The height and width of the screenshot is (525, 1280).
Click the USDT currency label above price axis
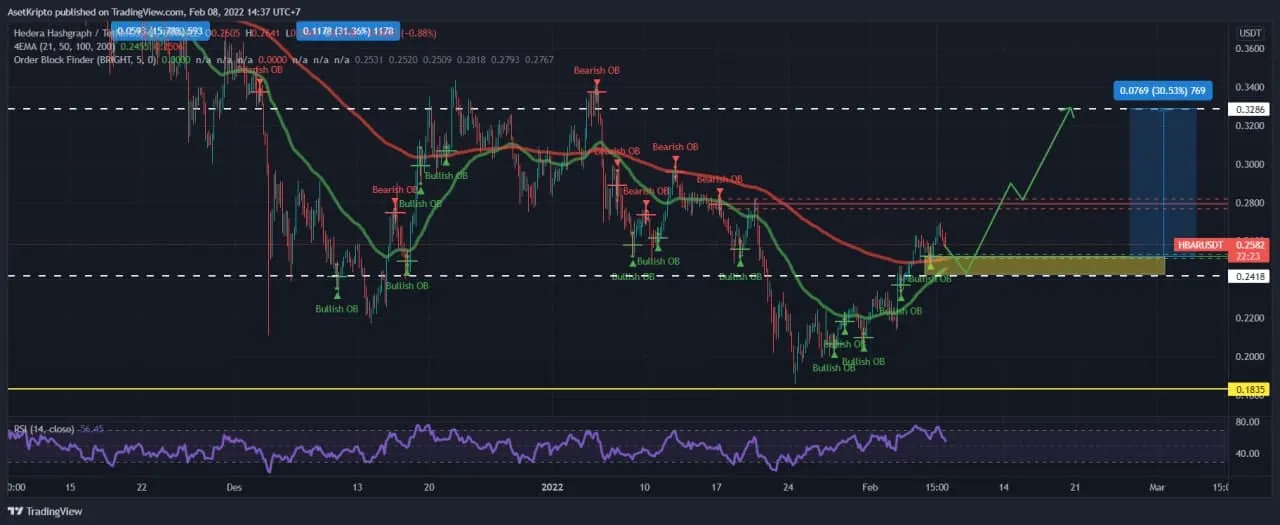1249,33
